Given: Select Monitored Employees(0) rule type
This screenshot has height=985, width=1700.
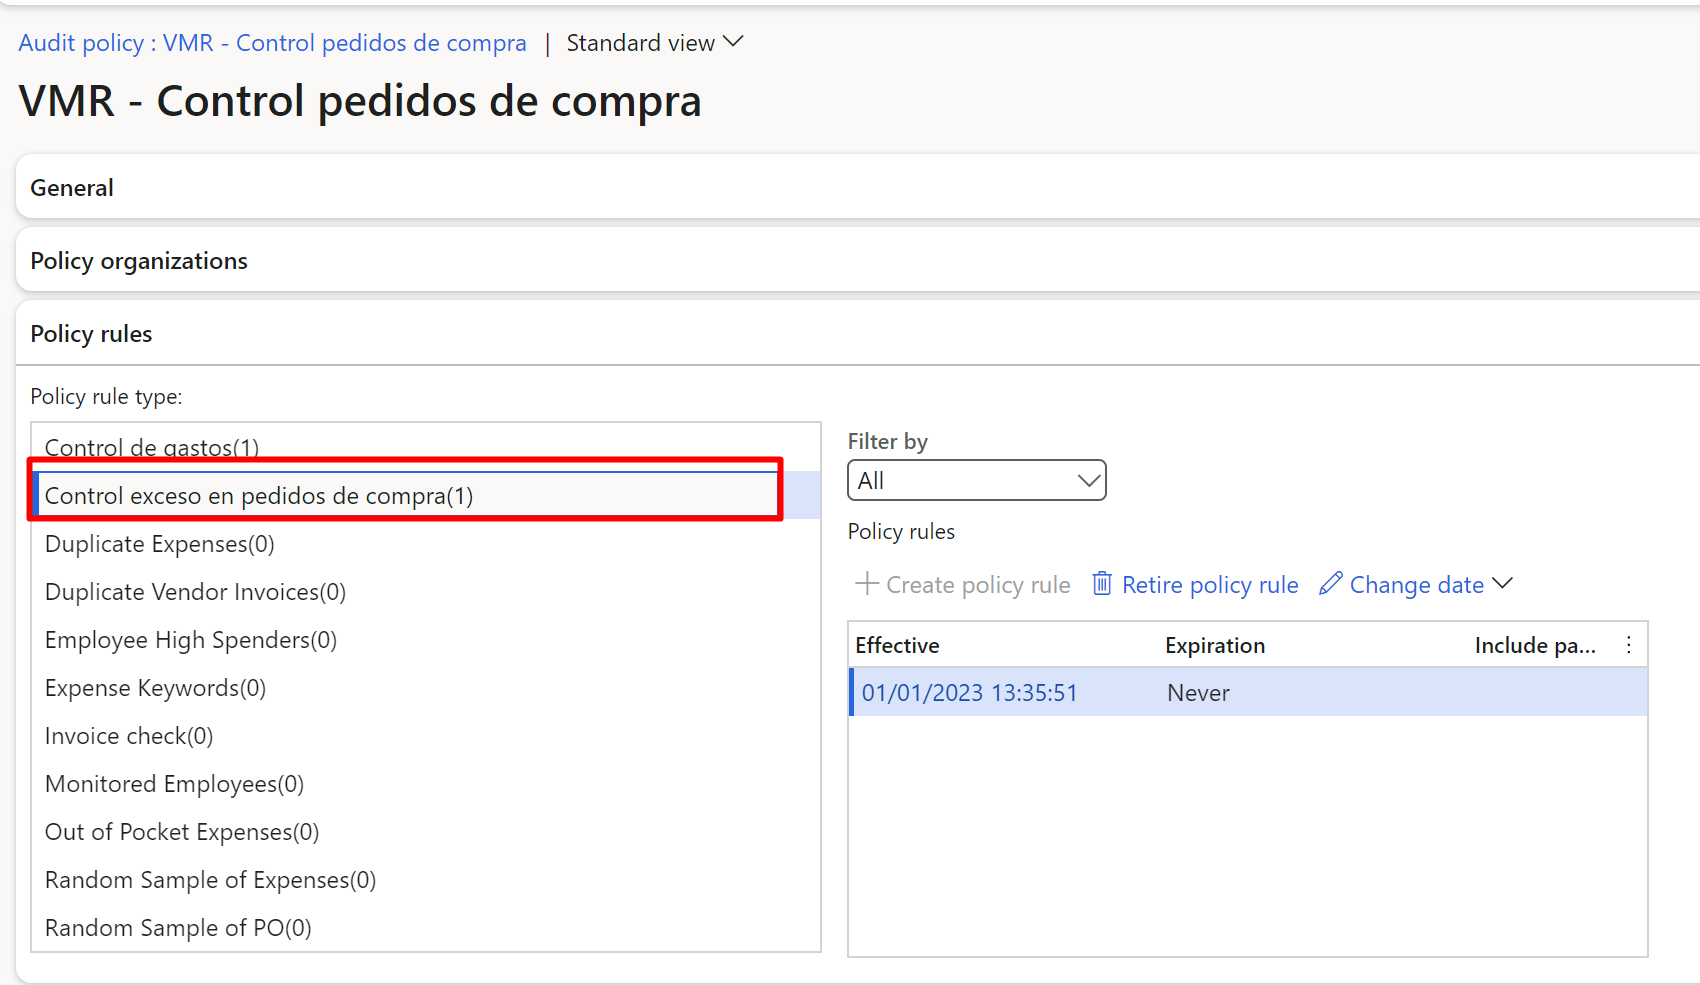Looking at the screenshot, I should (x=427, y=783).
